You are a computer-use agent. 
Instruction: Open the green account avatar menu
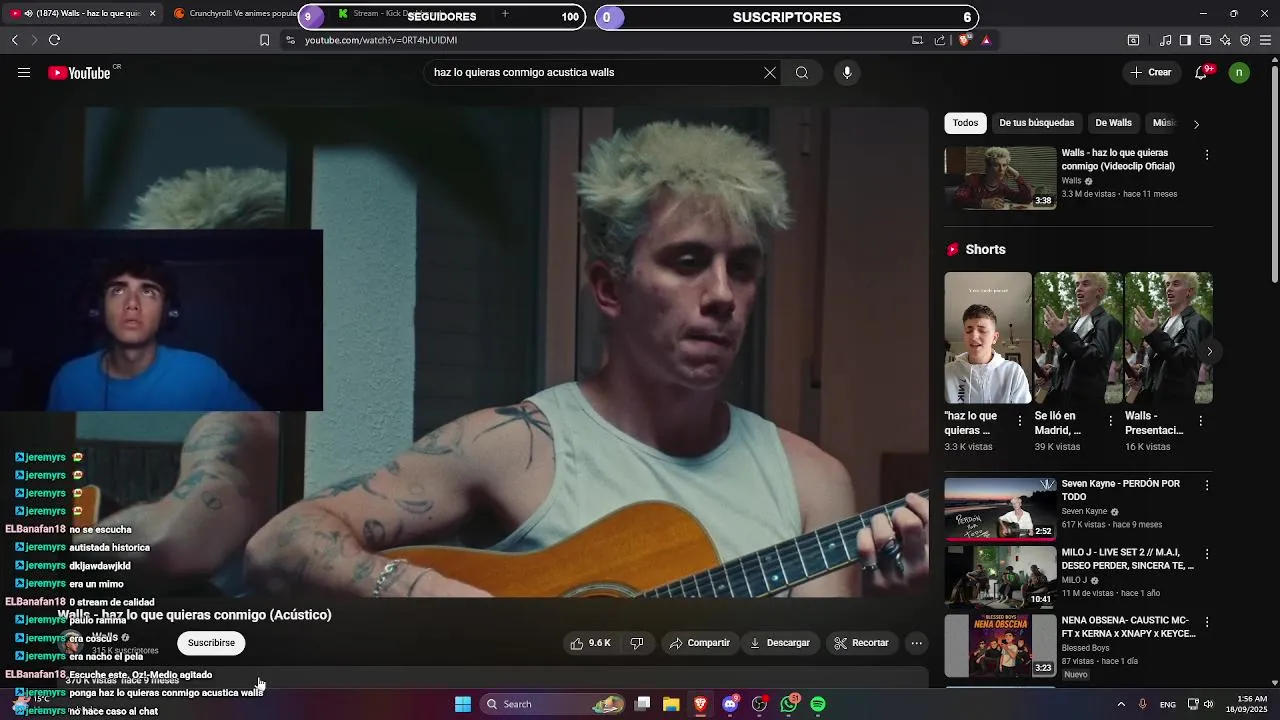(1239, 73)
